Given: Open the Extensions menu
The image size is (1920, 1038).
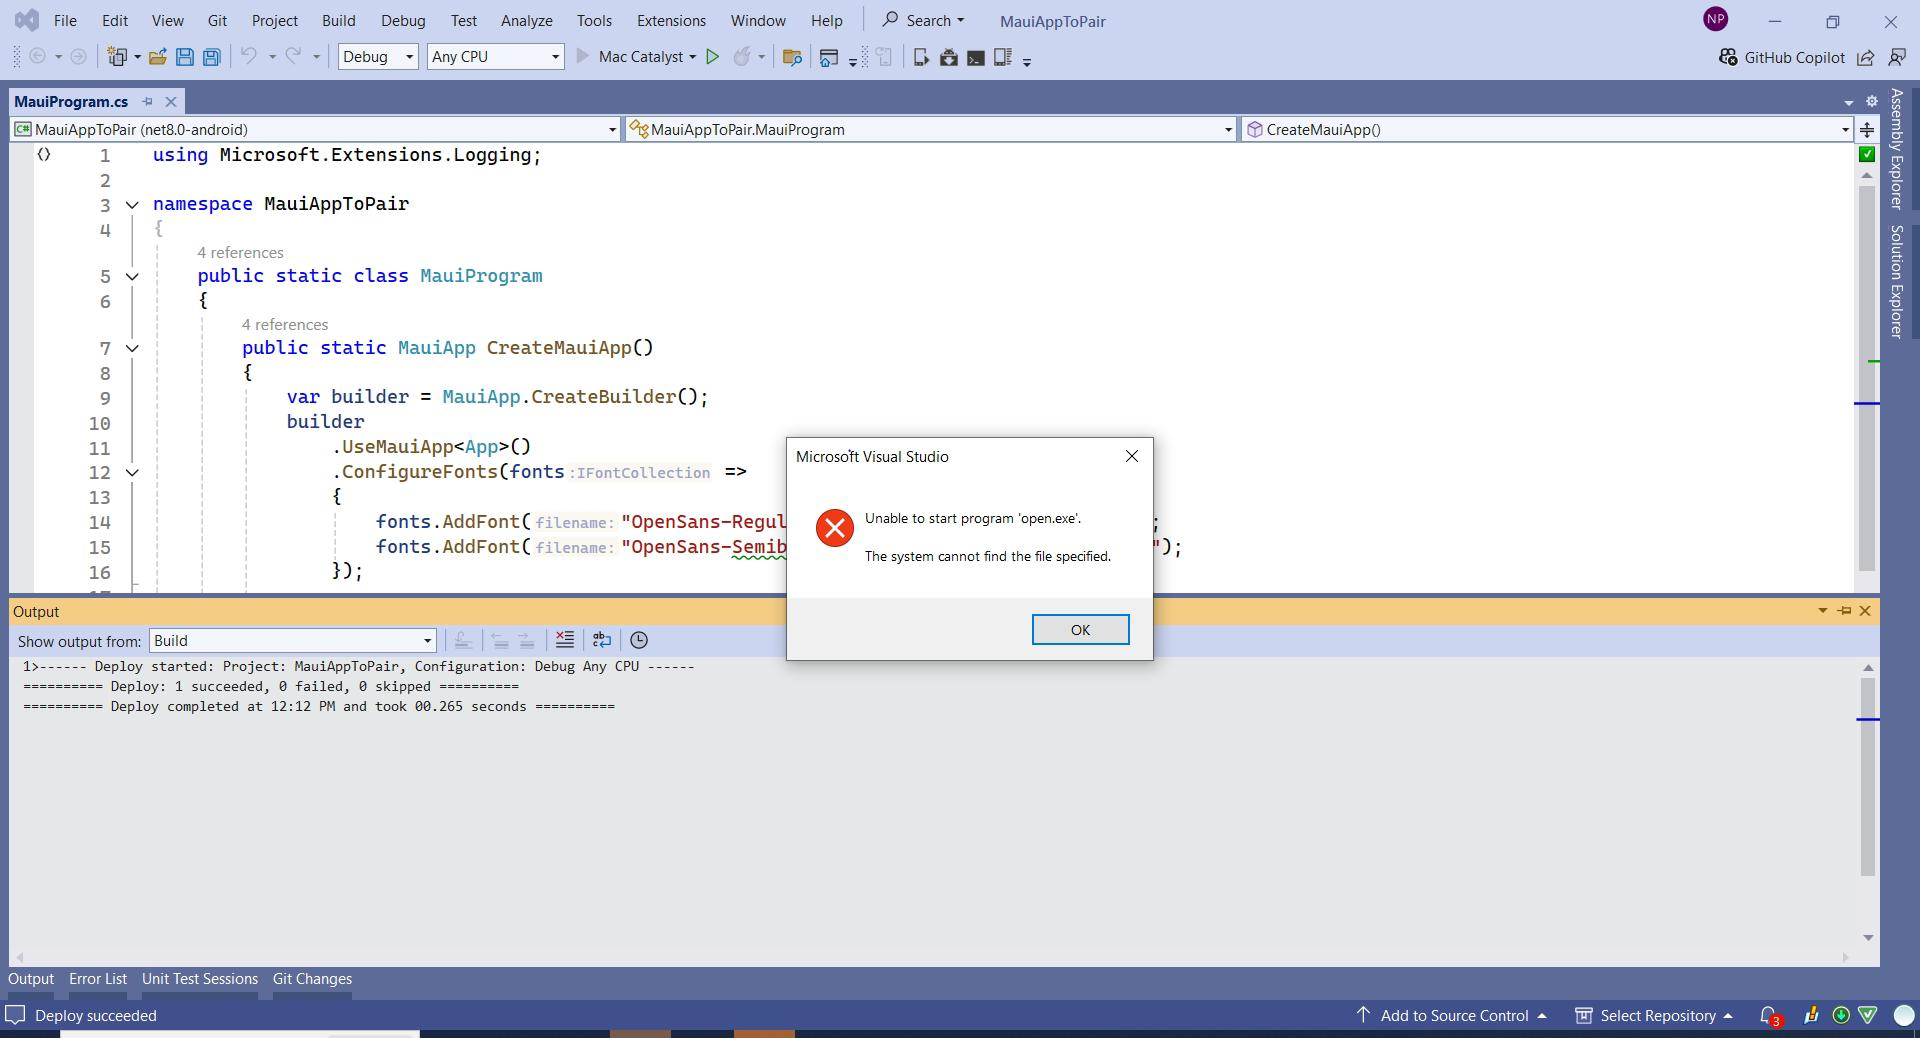Looking at the screenshot, I should click(671, 20).
